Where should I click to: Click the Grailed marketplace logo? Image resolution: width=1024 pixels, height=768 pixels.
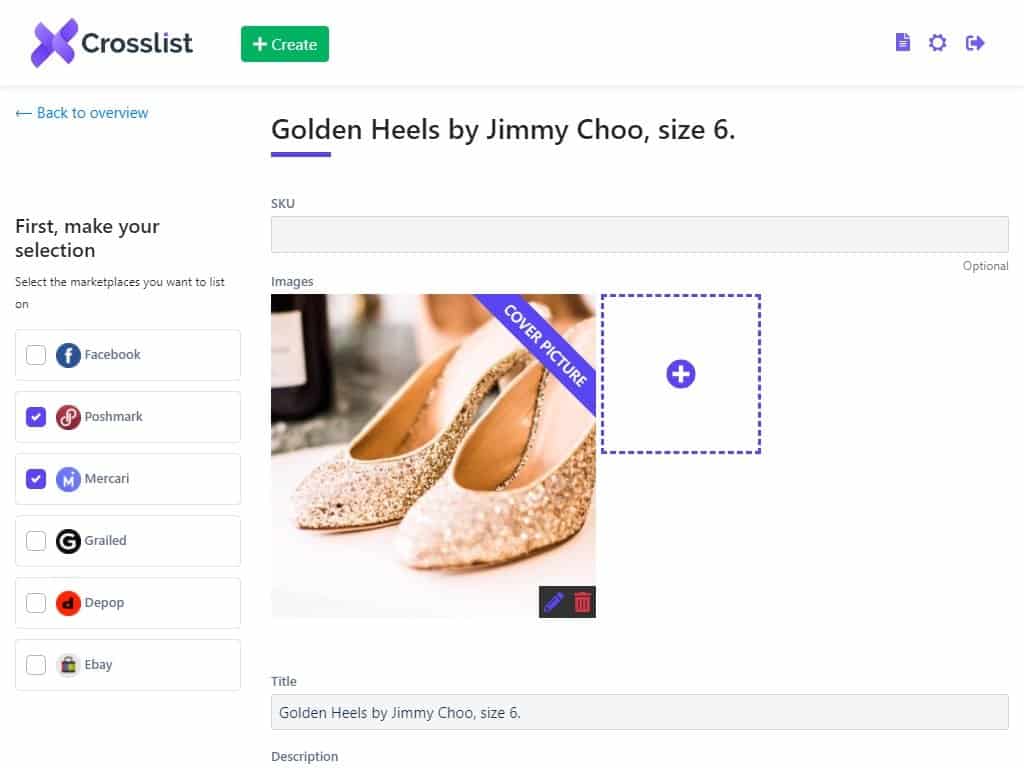point(68,541)
